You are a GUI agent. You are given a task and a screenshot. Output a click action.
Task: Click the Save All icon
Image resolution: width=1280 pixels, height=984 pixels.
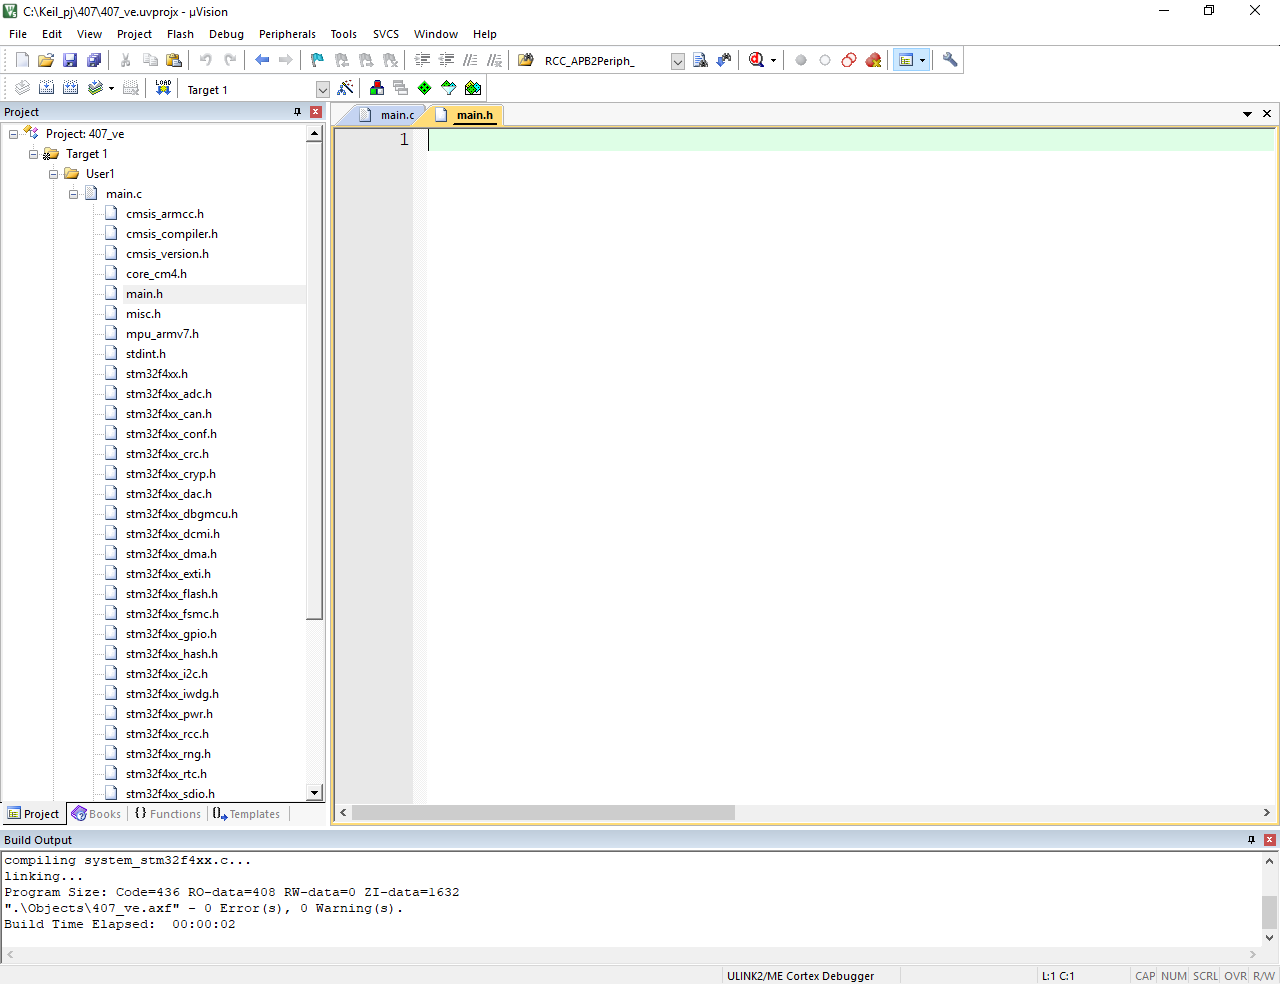[x=94, y=60]
